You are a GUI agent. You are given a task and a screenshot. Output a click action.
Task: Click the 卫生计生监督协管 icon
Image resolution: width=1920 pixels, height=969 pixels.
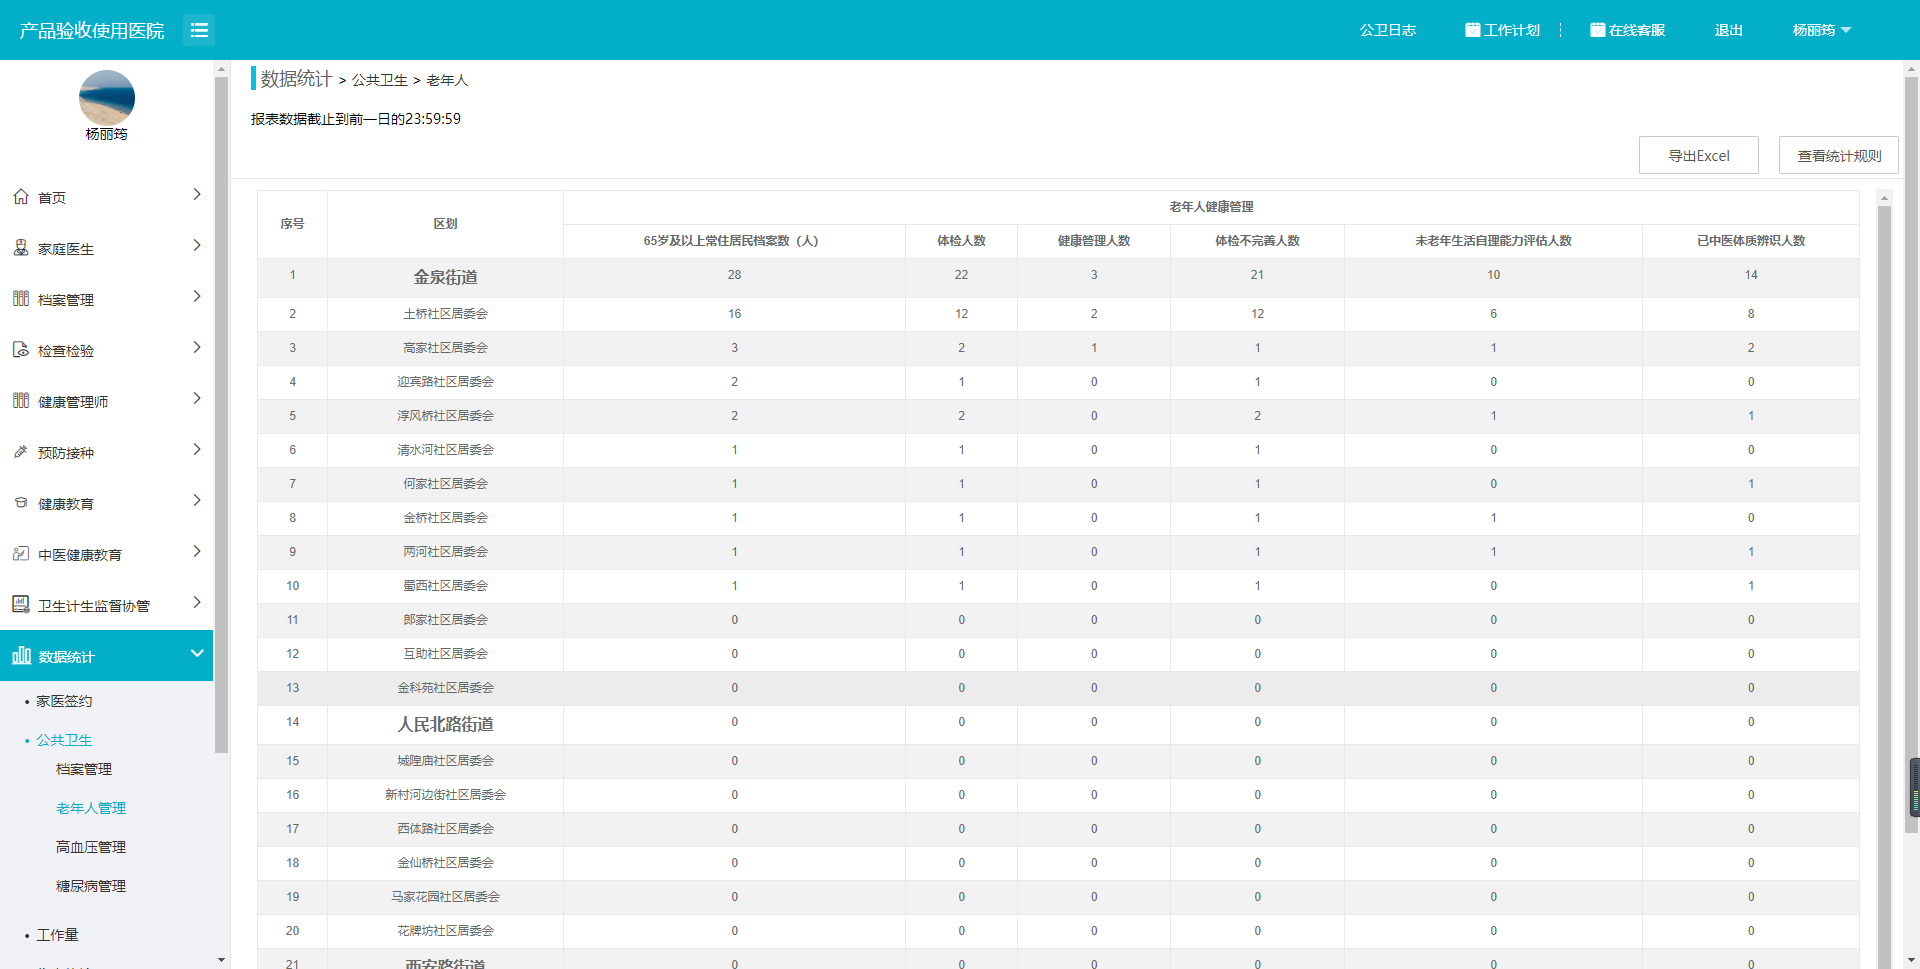[x=21, y=604]
